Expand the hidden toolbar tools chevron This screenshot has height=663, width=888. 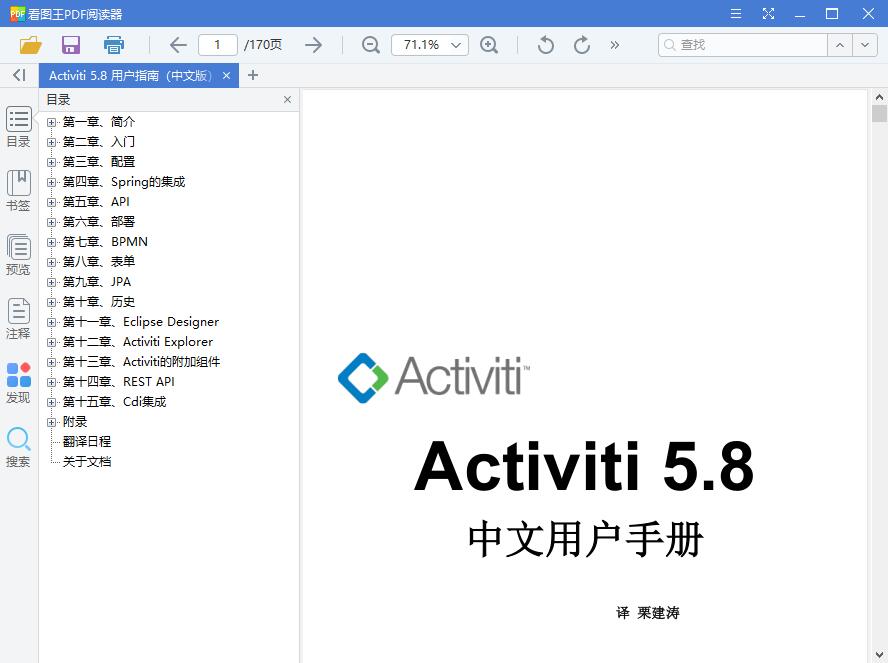pyautogui.click(x=615, y=45)
